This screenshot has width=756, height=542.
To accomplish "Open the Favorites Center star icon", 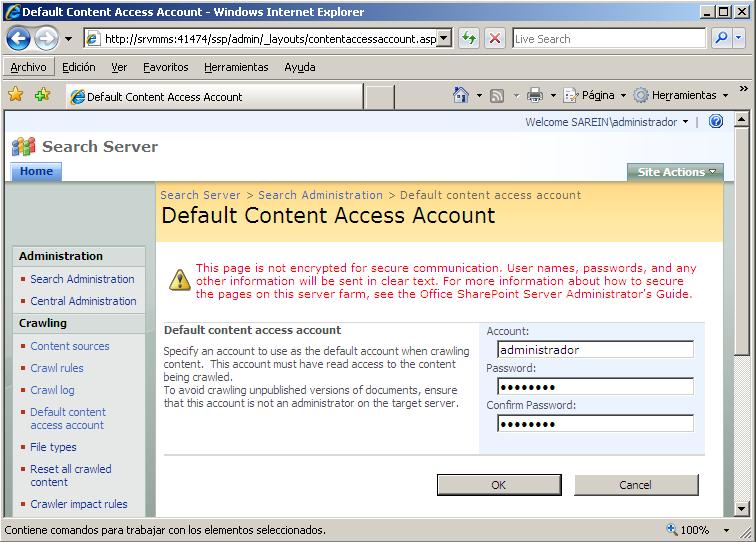I will pyautogui.click(x=16, y=96).
